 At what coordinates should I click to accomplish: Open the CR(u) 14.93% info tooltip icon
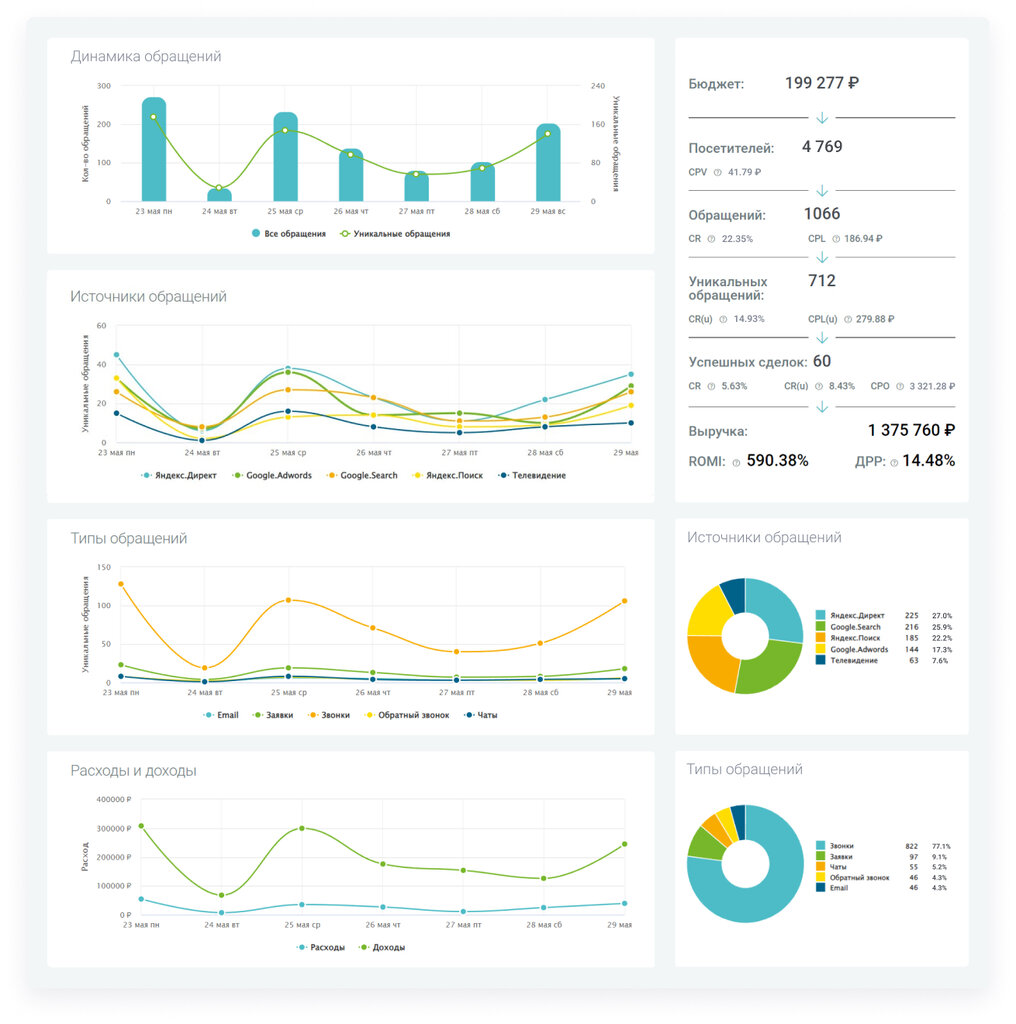pyautogui.click(x=723, y=319)
